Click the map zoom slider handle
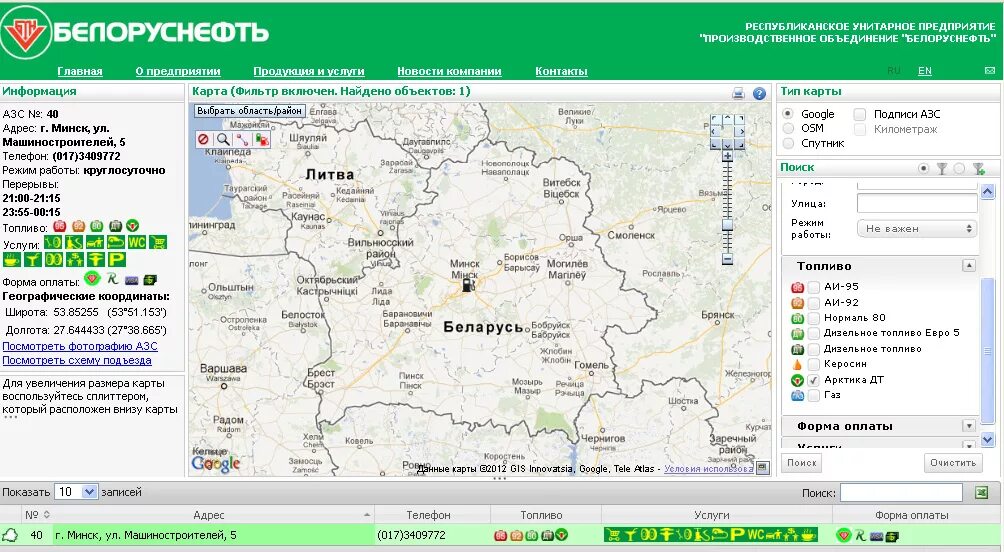 [x=727, y=225]
